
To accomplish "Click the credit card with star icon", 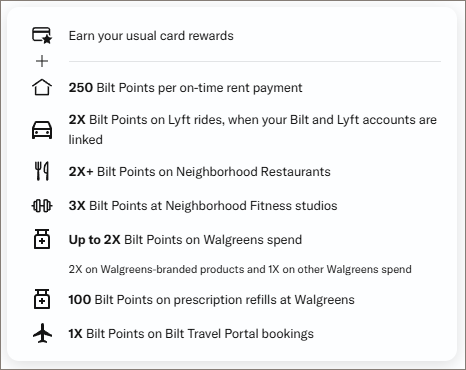I will pos(42,35).
